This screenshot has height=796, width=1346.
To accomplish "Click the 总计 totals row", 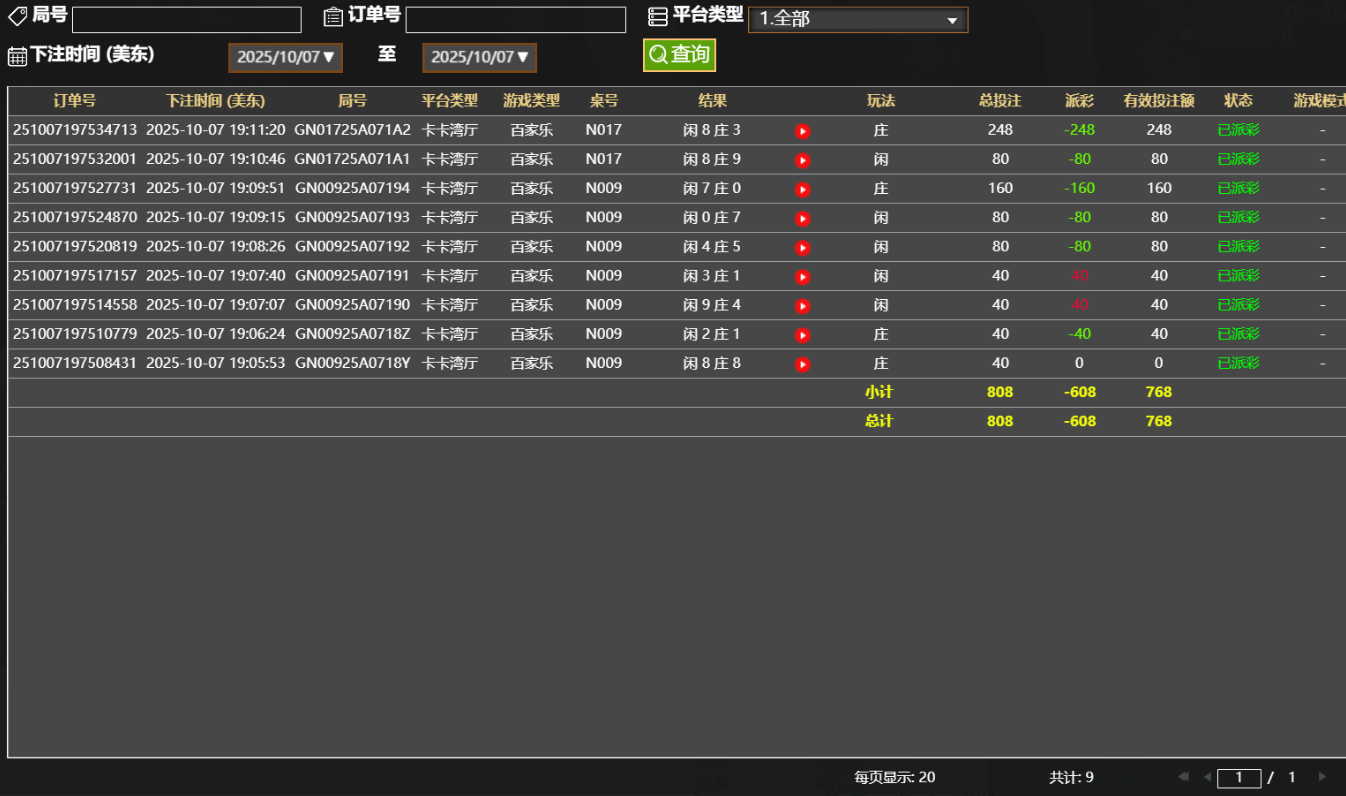I will [x=880, y=421].
